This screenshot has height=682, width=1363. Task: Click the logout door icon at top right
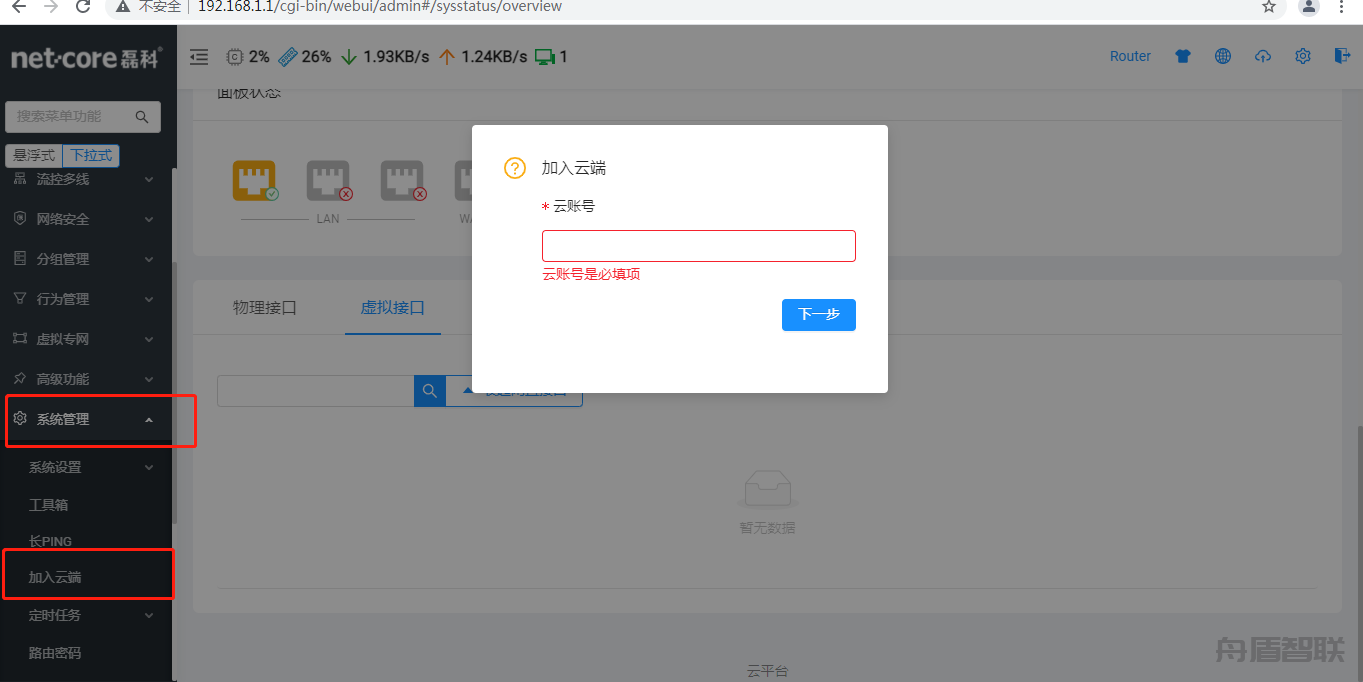1342,57
